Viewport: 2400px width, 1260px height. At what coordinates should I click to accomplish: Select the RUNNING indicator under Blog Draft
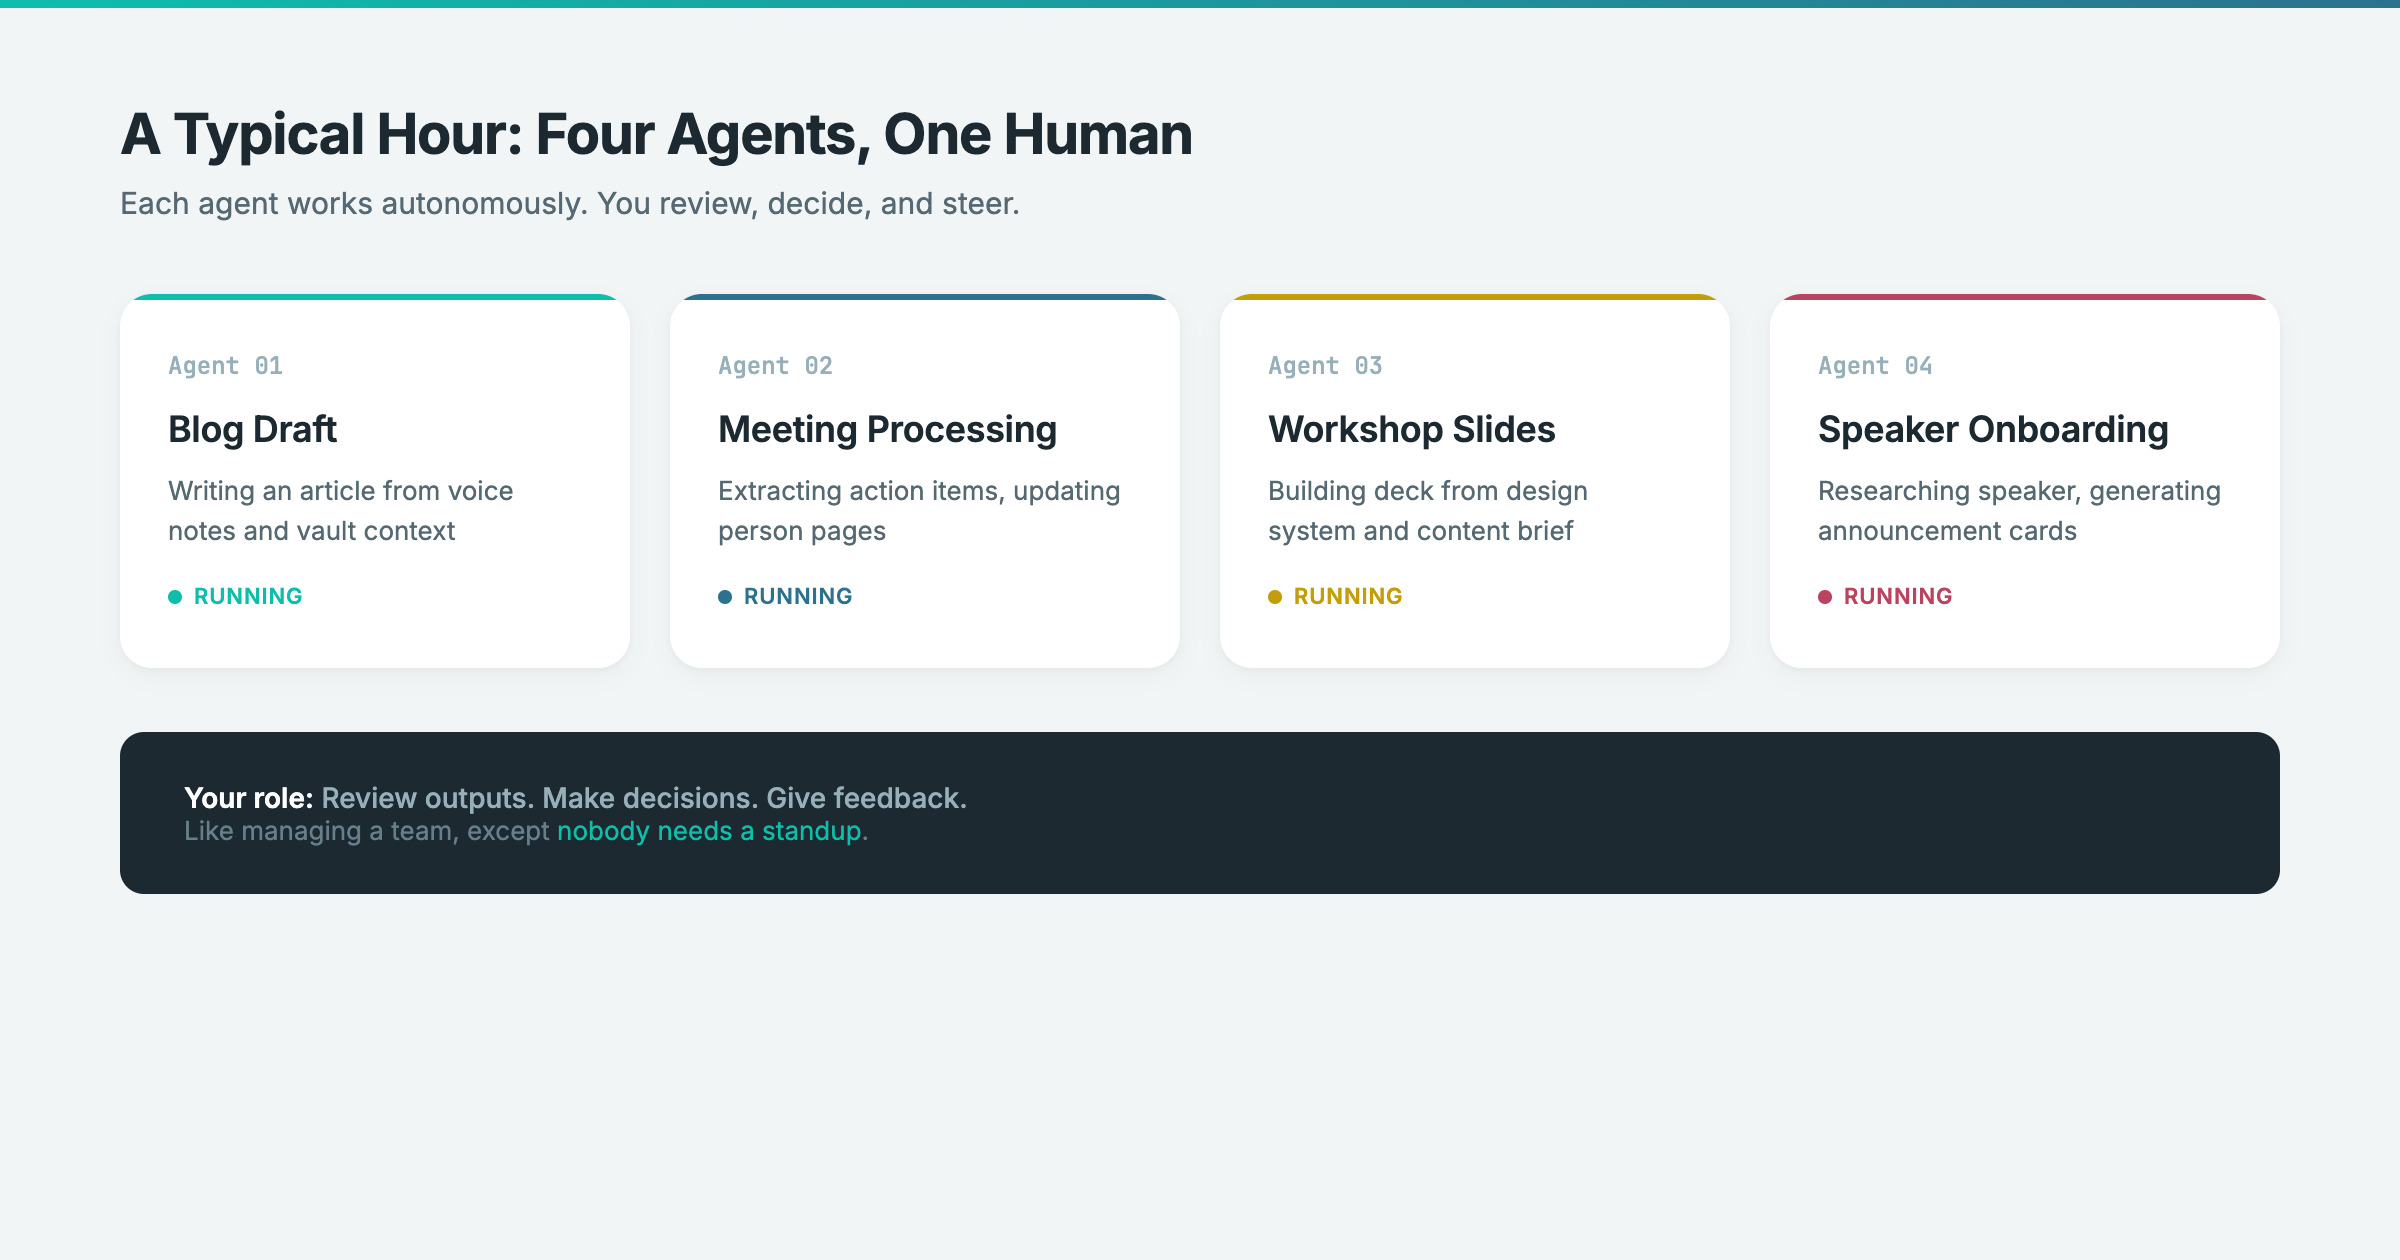[x=247, y=596]
